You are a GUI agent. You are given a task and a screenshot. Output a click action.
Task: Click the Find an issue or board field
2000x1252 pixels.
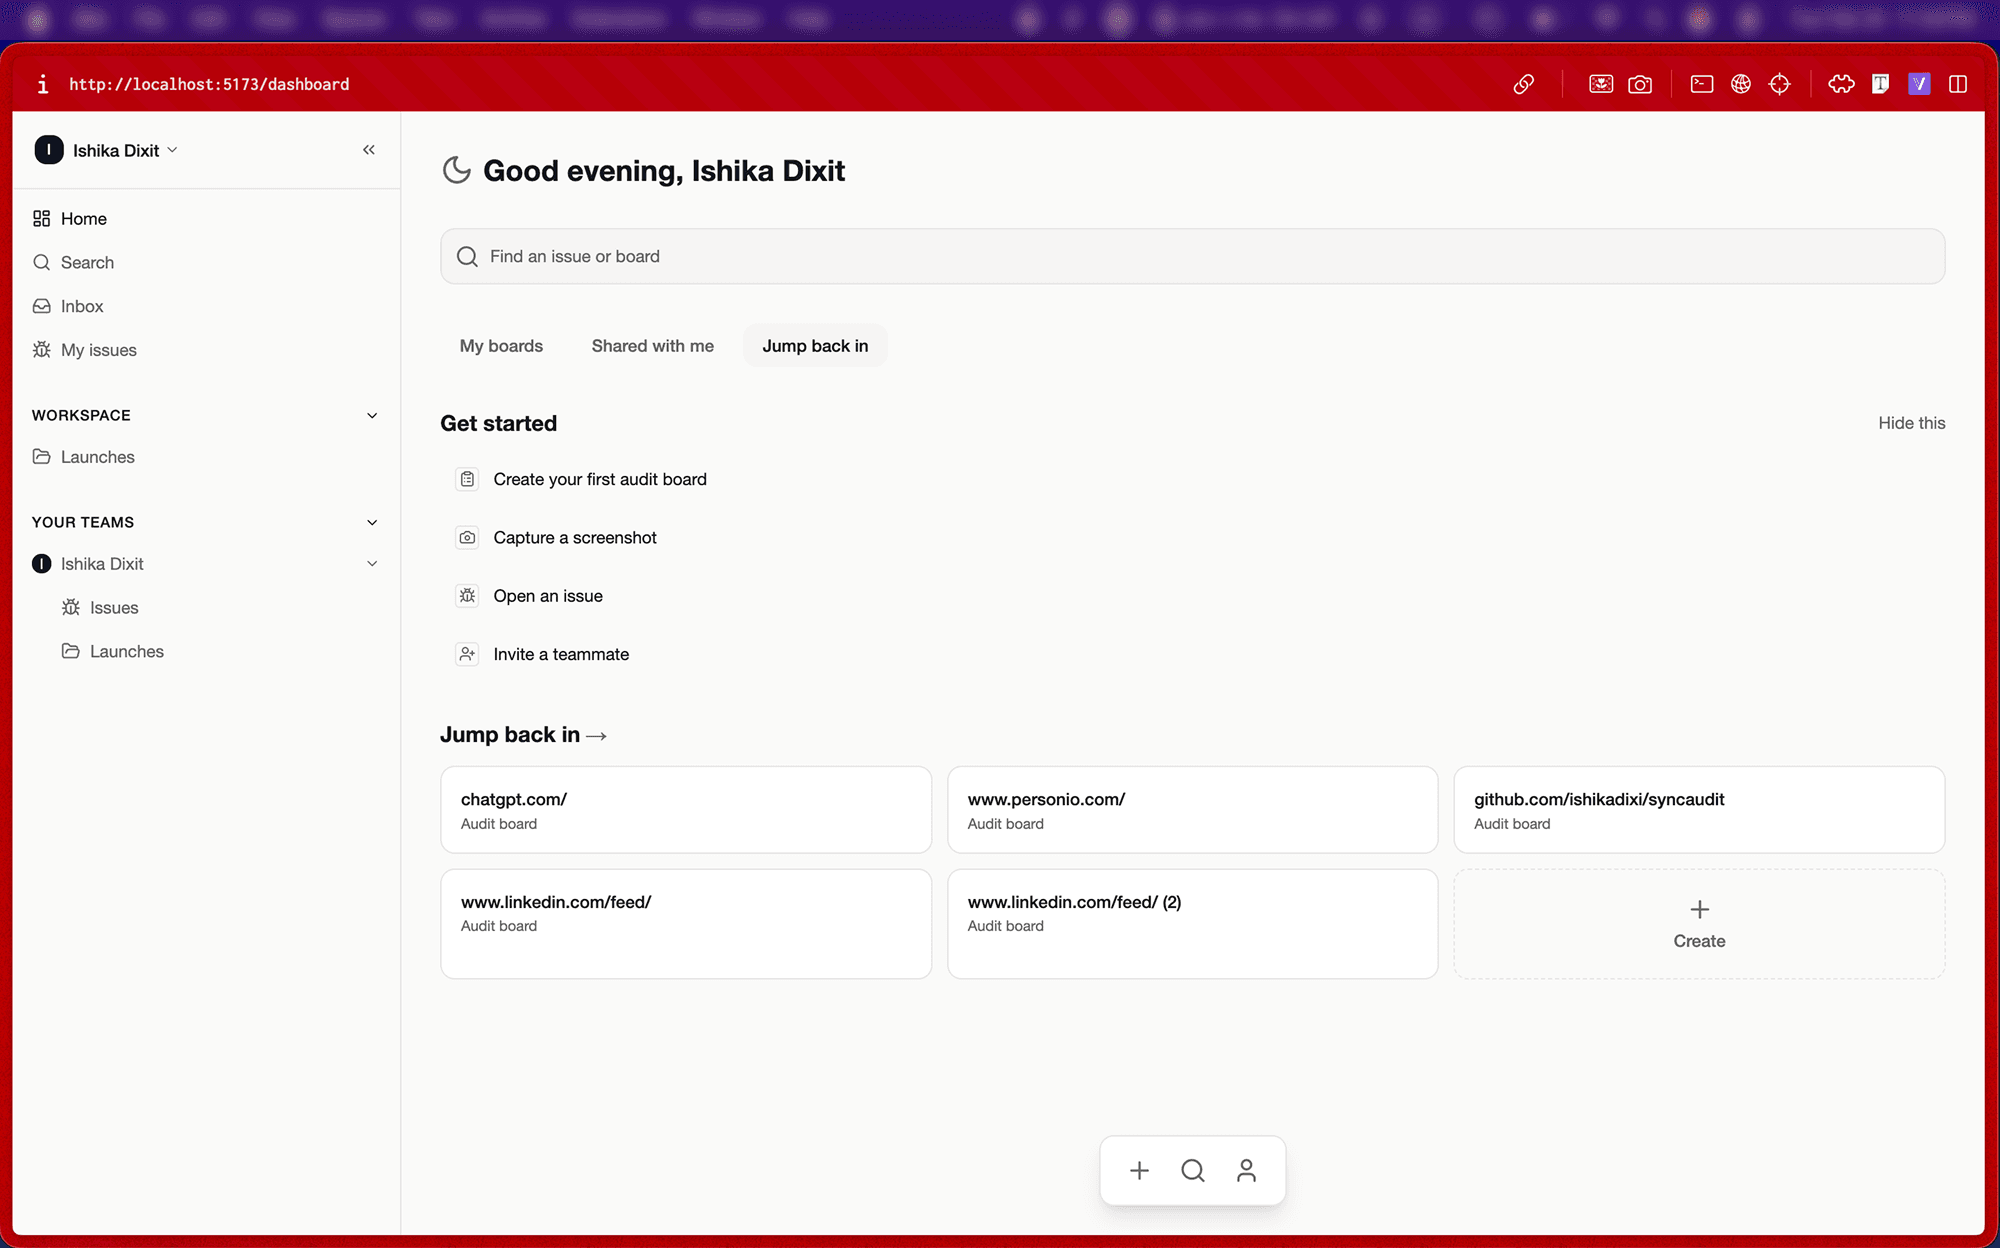[x=1192, y=257]
